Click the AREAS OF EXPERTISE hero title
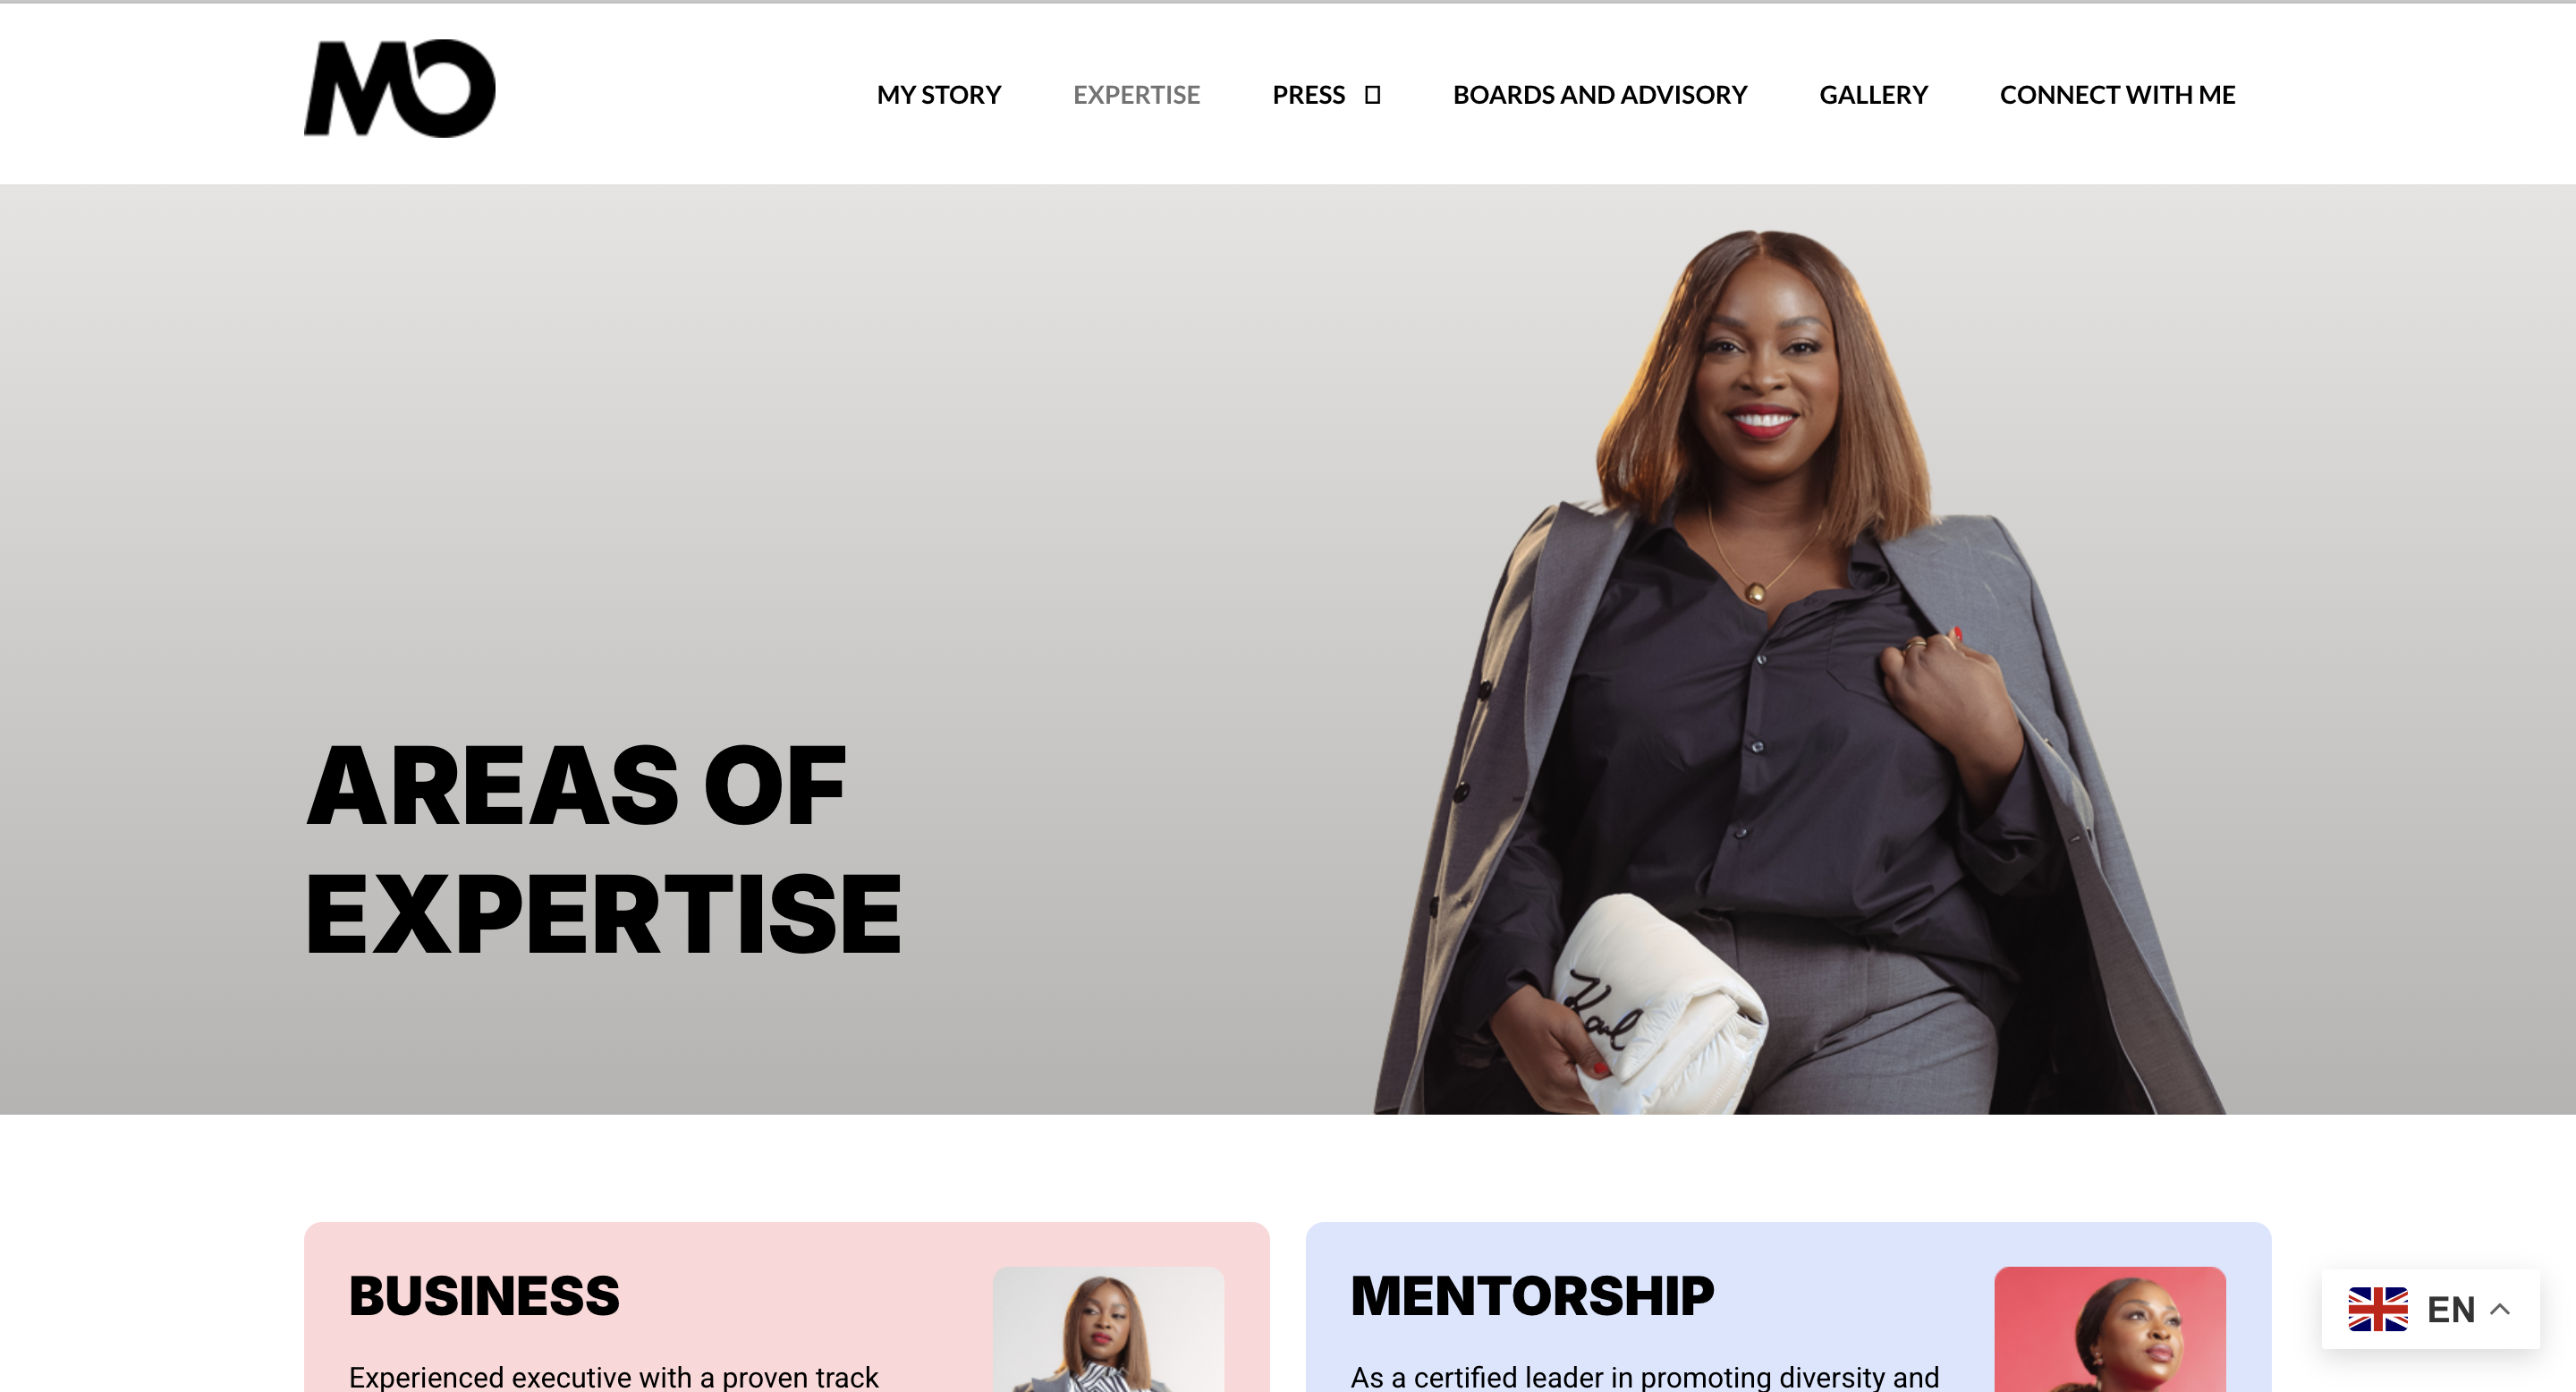This screenshot has width=2576, height=1392. (x=603, y=849)
